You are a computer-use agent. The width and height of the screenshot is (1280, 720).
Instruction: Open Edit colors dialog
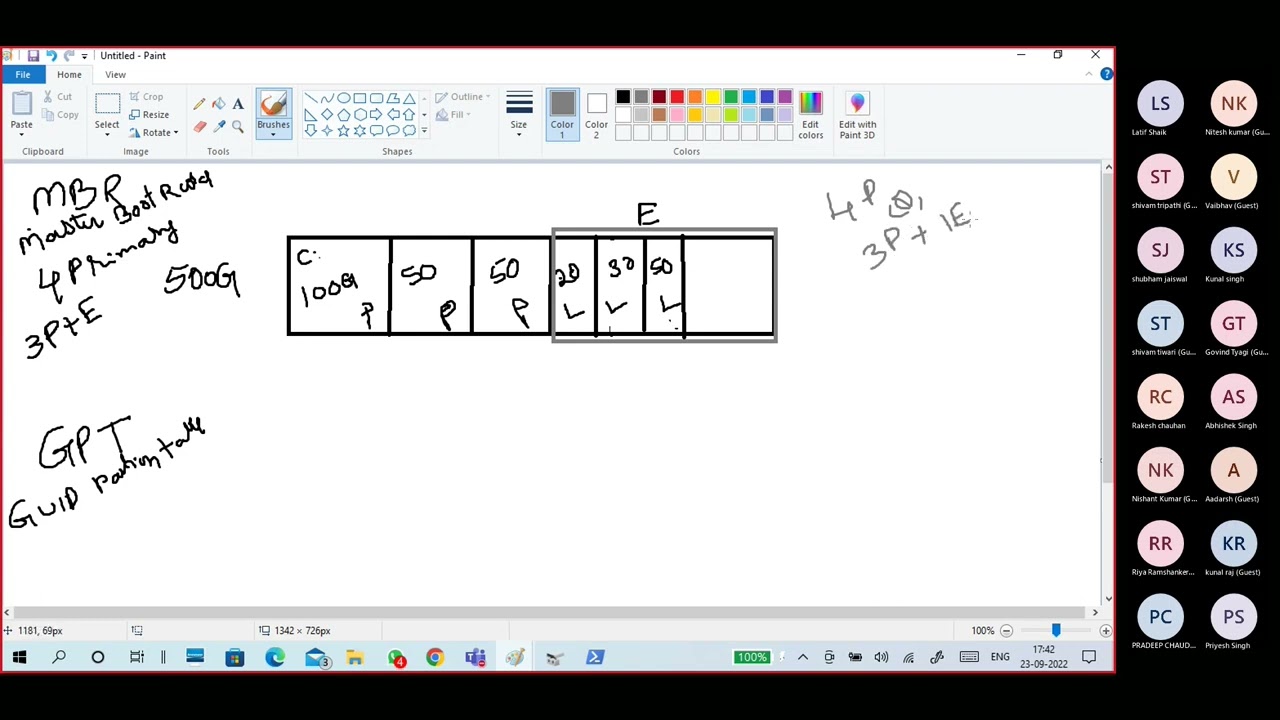pyautogui.click(x=810, y=116)
